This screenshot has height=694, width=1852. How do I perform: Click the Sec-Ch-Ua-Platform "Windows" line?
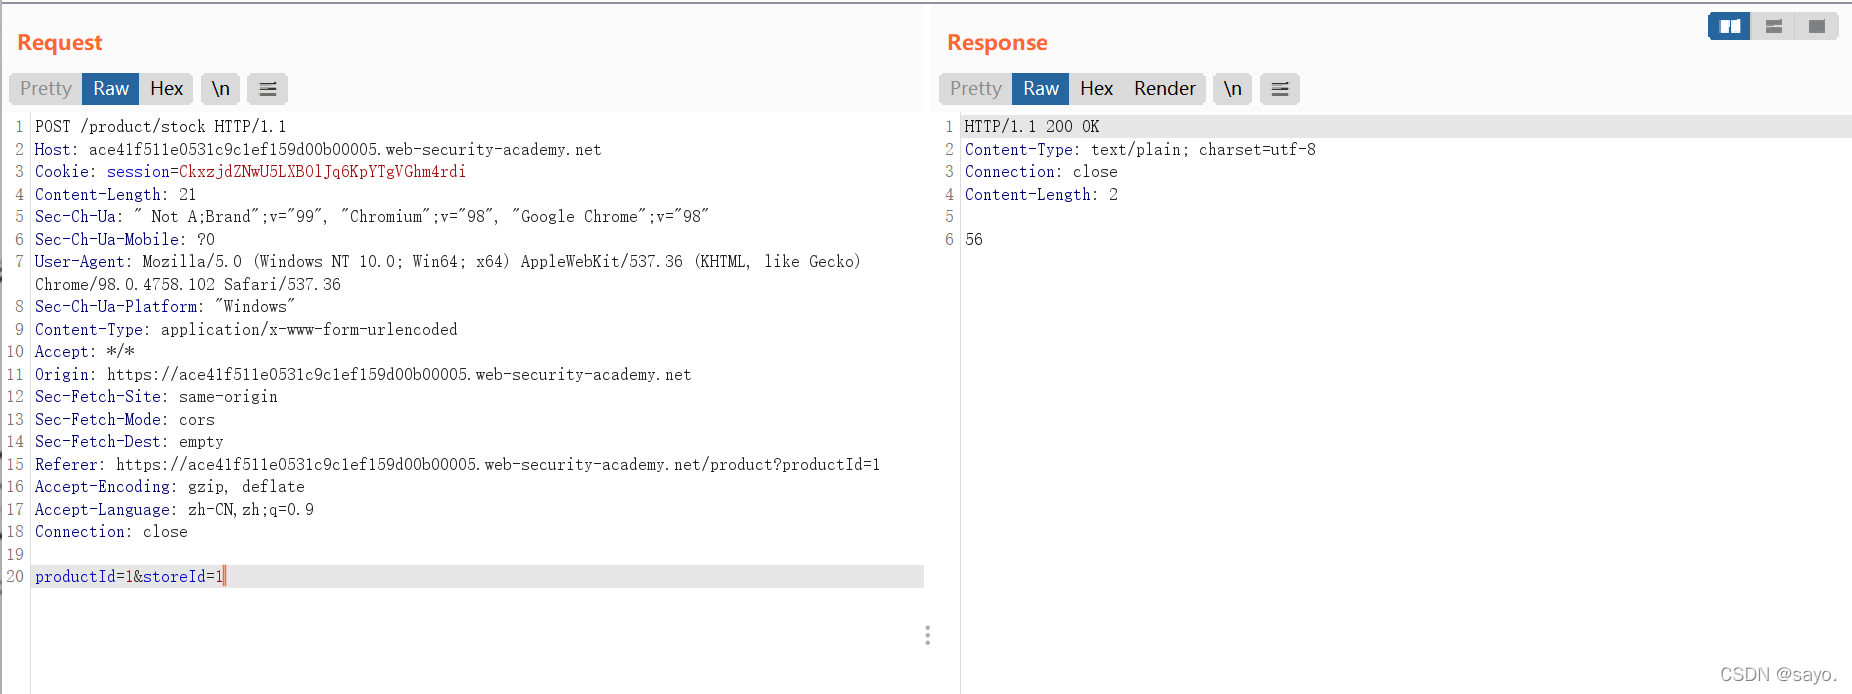[165, 307]
